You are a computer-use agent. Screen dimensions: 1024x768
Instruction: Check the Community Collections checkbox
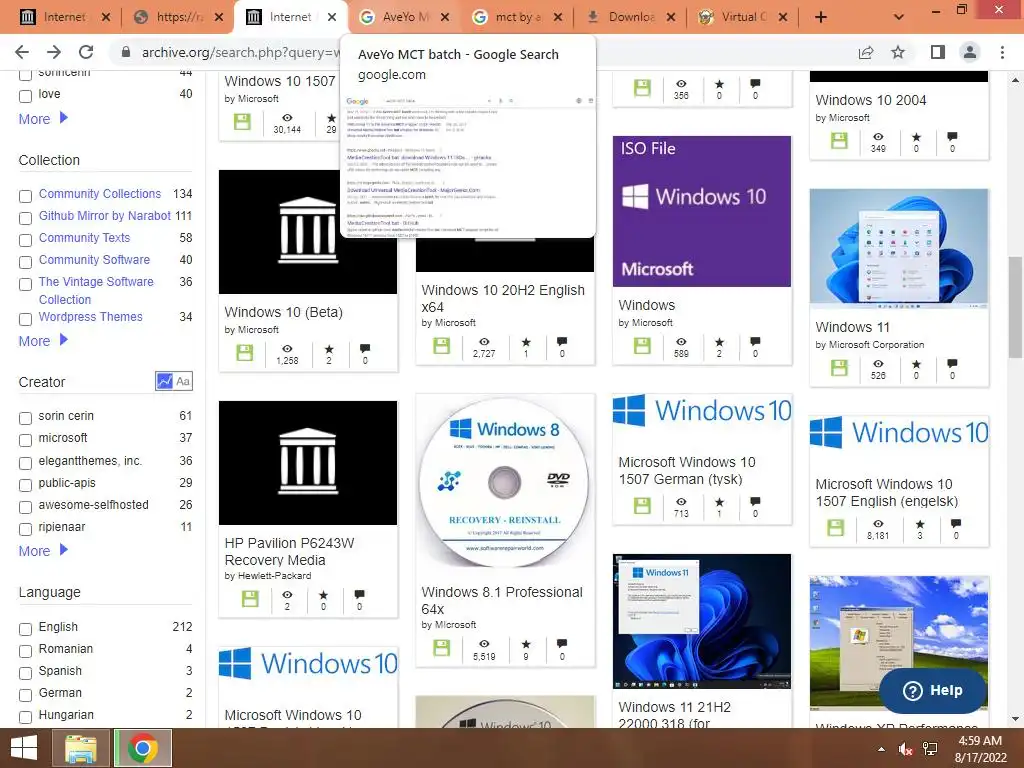[x=25, y=196]
